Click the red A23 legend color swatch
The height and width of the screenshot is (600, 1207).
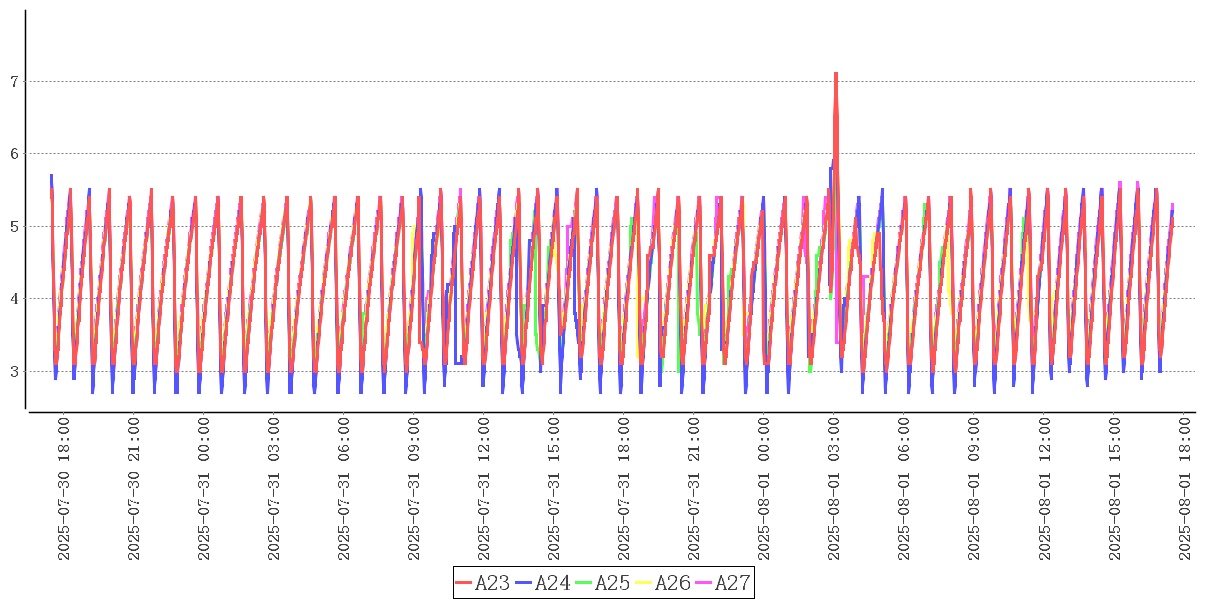[x=464, y=583]
